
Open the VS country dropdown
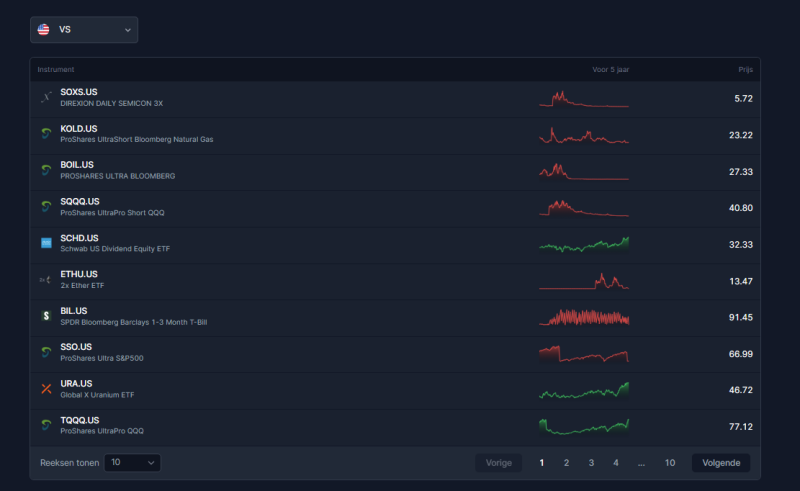tap(84, 30)
